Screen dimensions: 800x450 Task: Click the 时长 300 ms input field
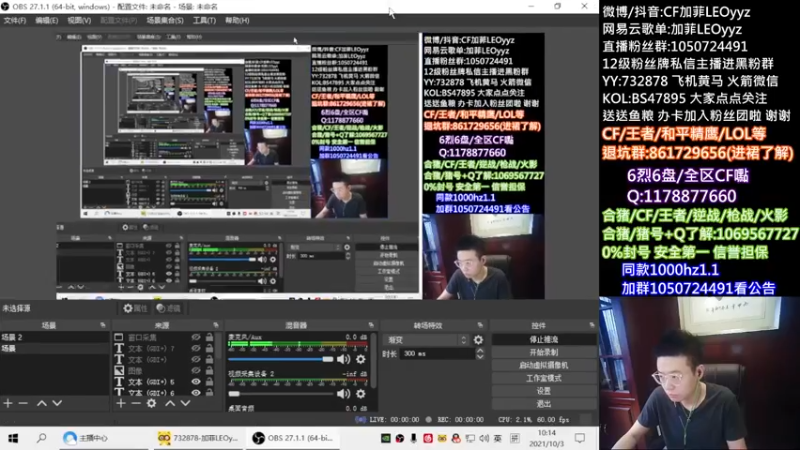[x=438, y=354]
